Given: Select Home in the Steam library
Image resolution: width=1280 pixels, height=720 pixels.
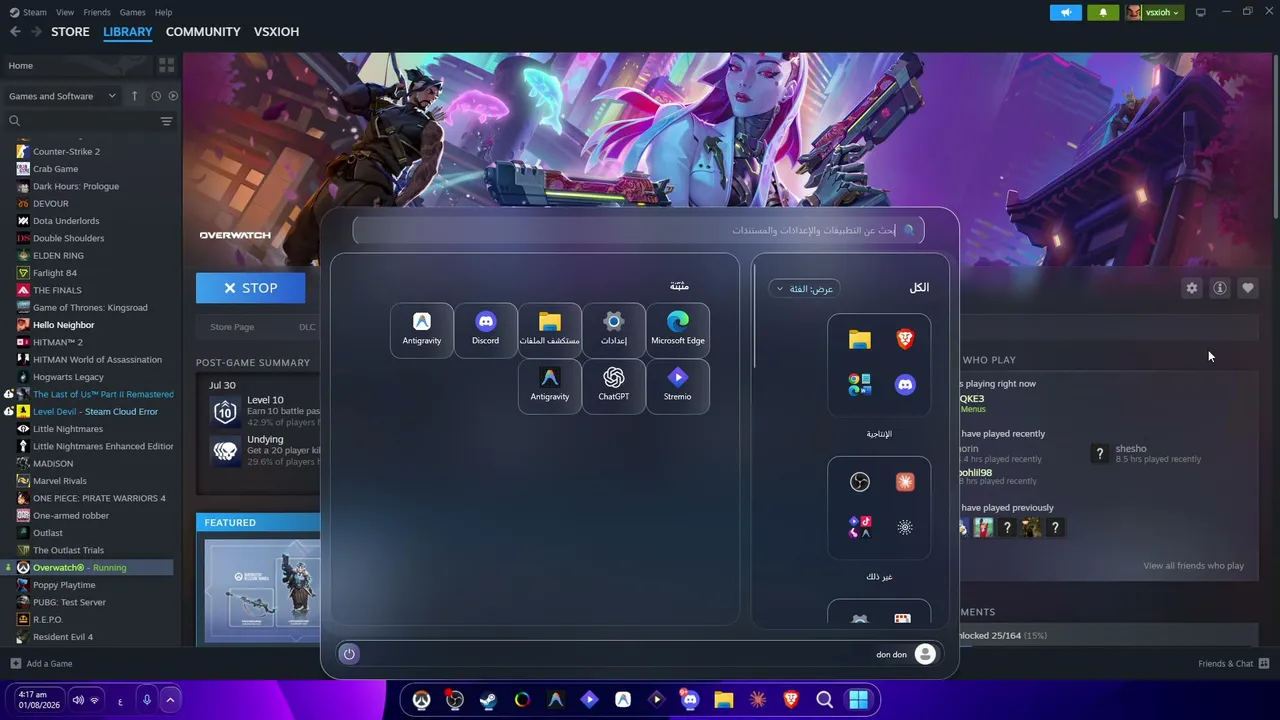Looking at the screenshot, I should pos(78,65).
